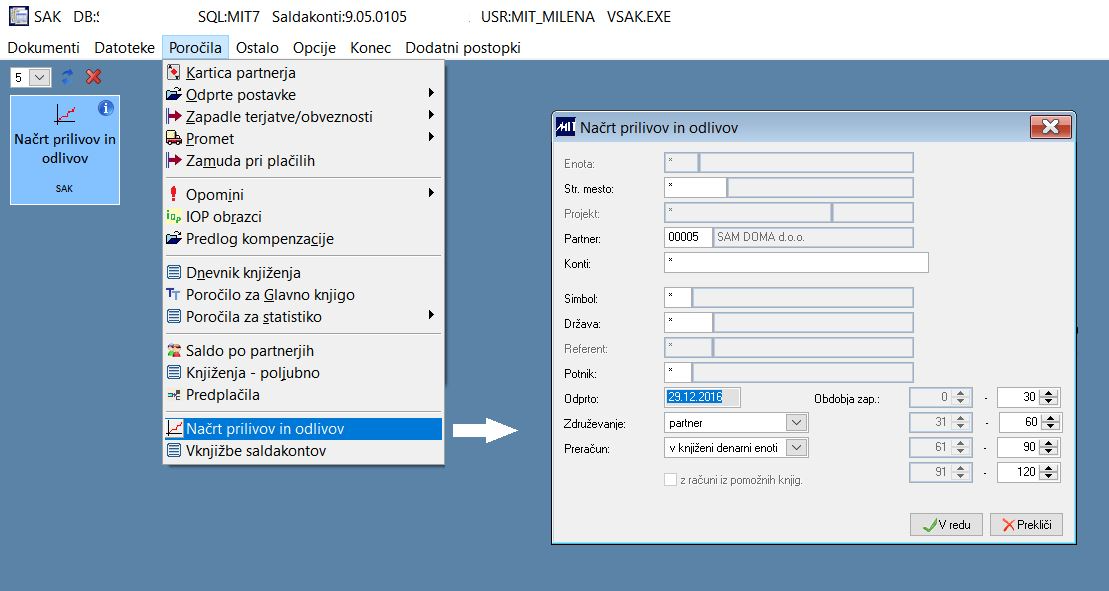The height and width of the screenshot is (591, 1109).
Task: Click the Promet truck icon
Action: point(173,139)
